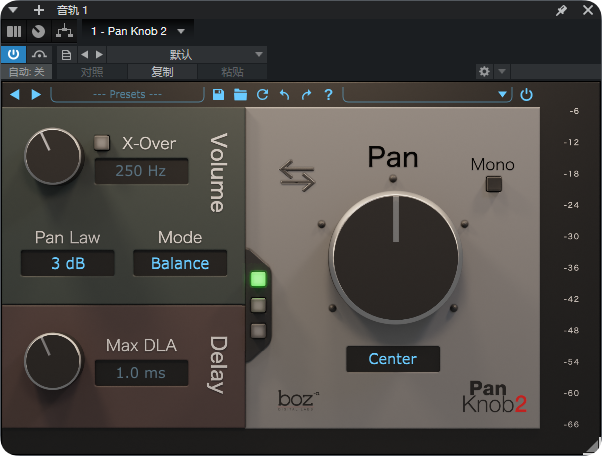602x456 pixels.
Task: Click the mixer bars icon
Action: point(14,31)
